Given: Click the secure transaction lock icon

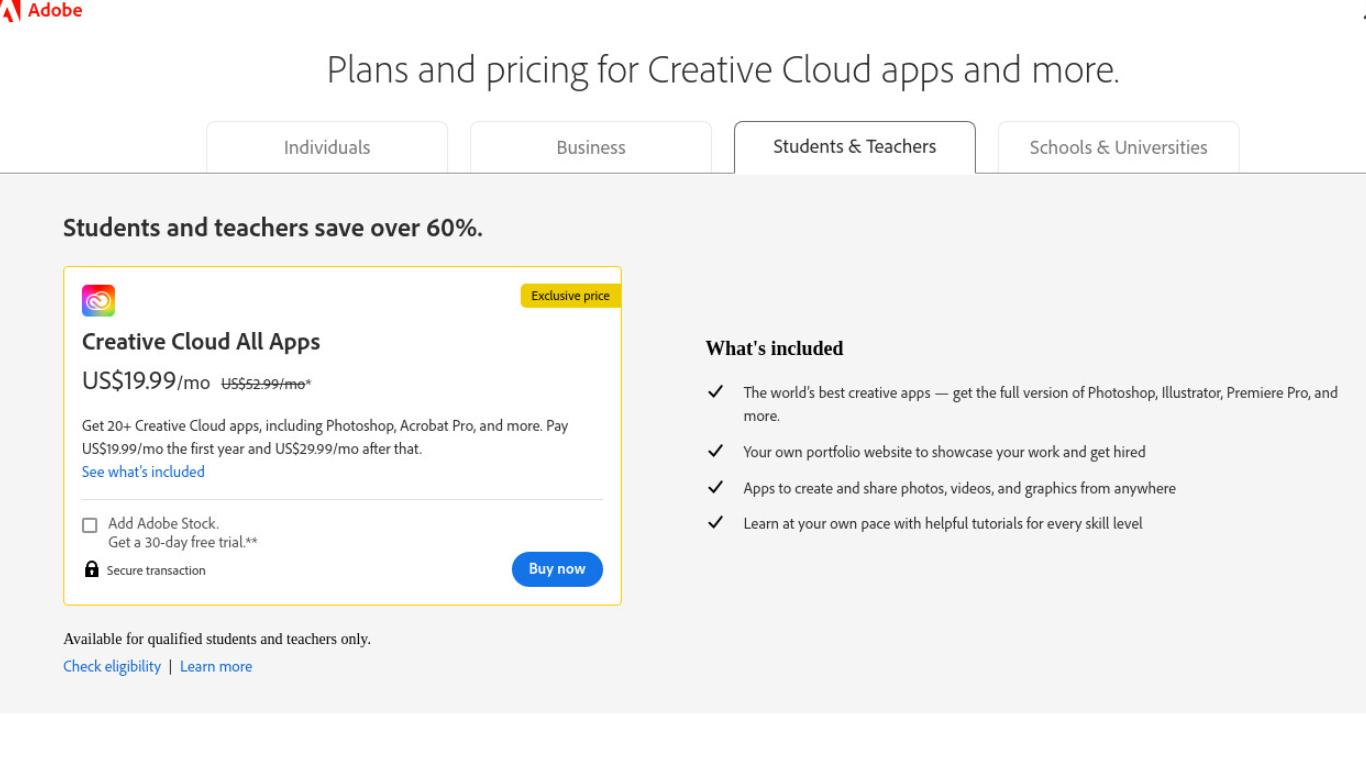Looking at the screenshot, I should tap(92, 570).
